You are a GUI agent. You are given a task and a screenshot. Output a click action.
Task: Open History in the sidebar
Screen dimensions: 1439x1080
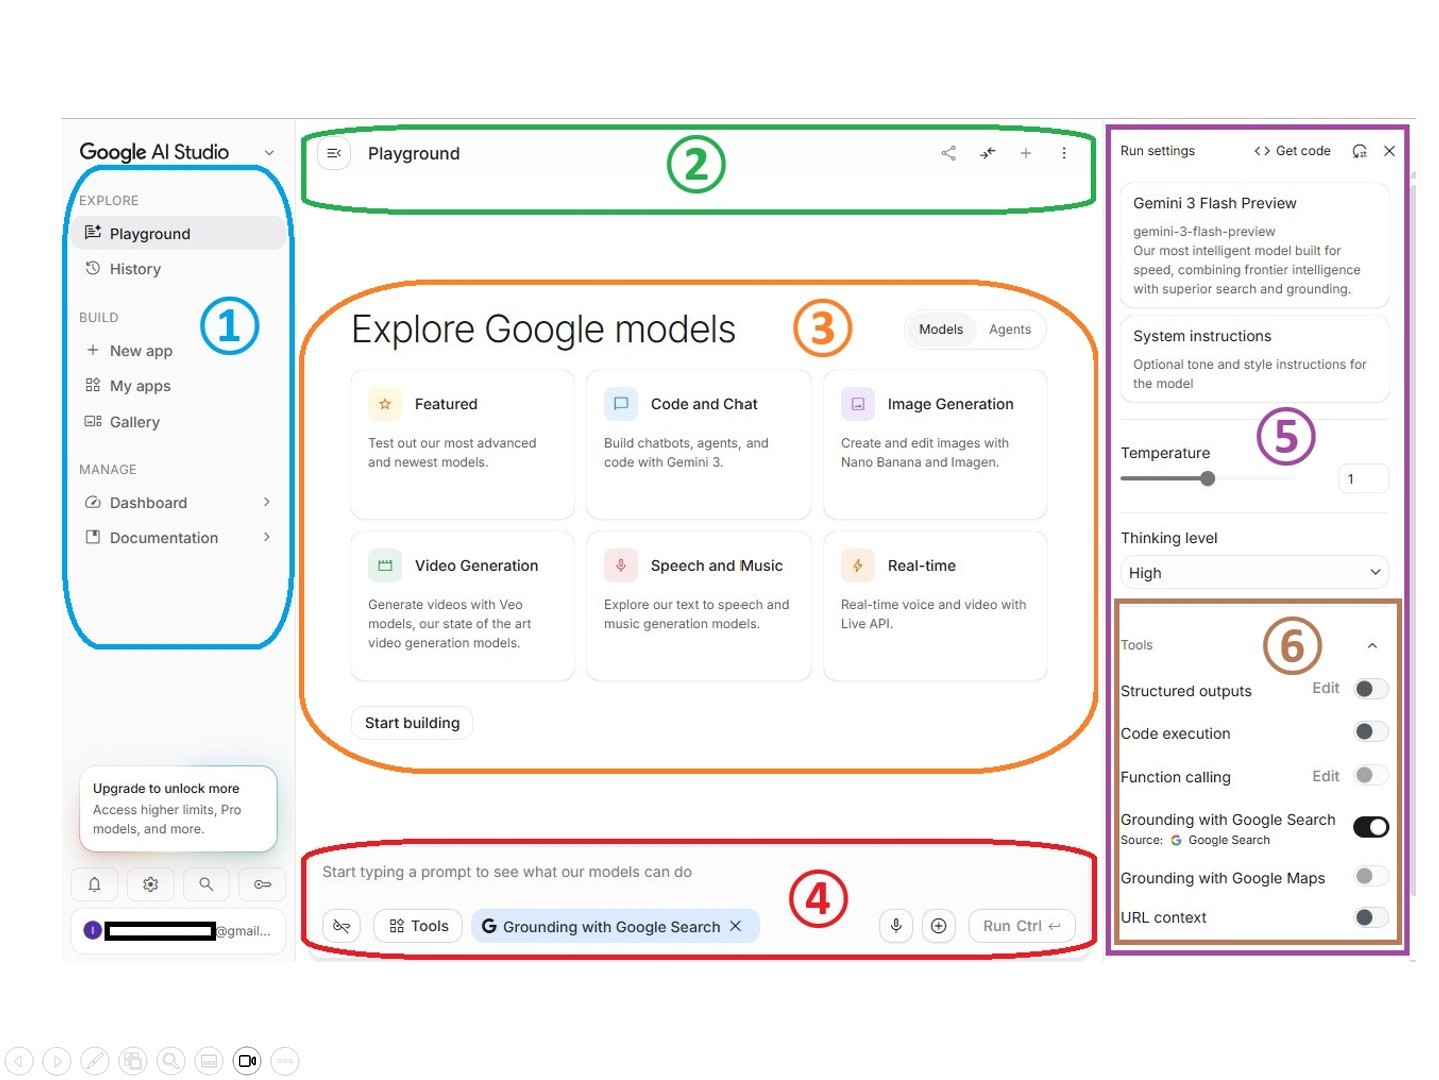(x=178, y=268)
